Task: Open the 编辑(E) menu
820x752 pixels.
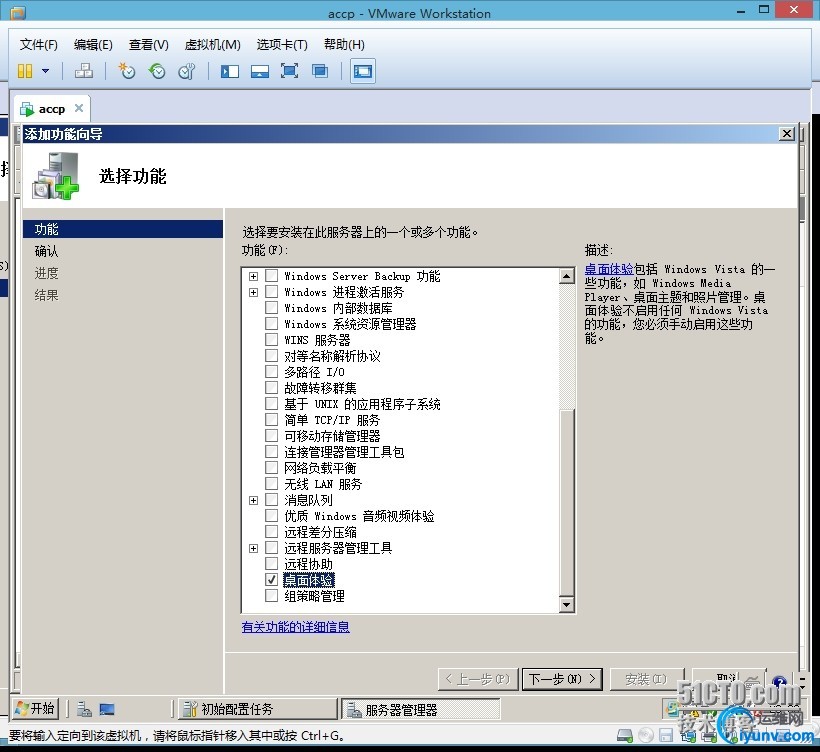Action: point(93,44)
